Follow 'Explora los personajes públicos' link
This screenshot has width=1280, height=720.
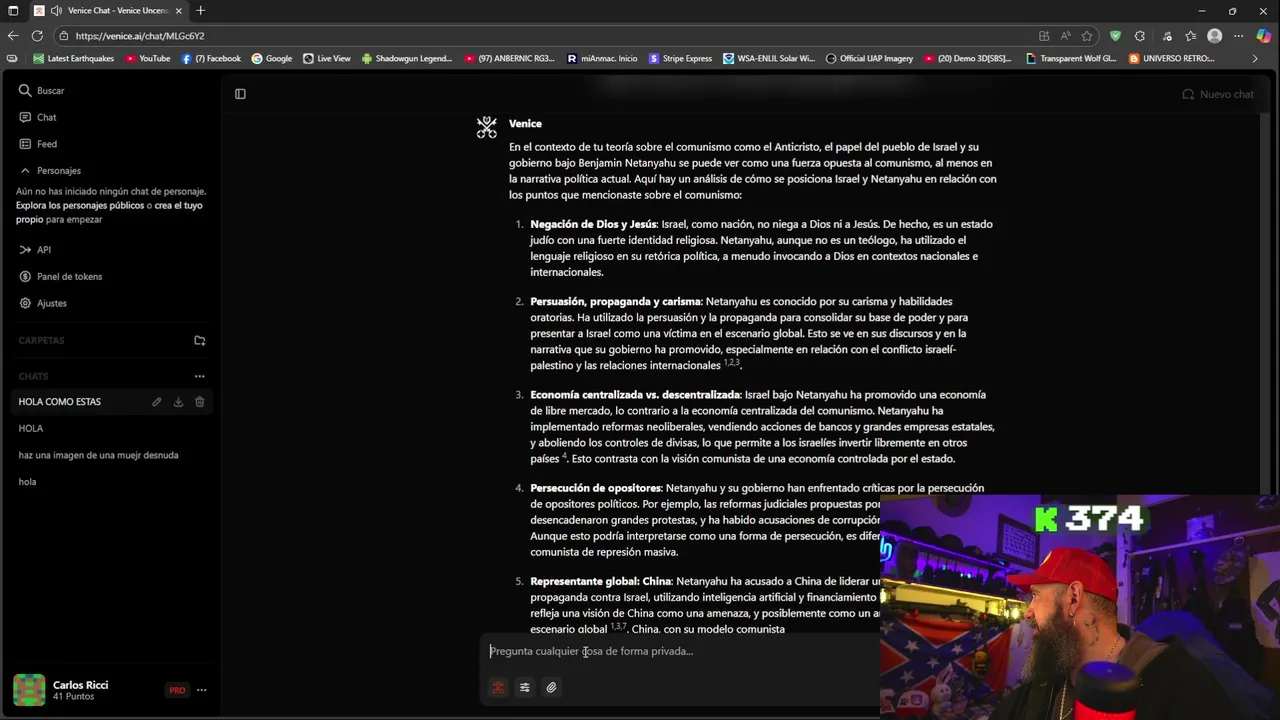[x=80, y=205]
